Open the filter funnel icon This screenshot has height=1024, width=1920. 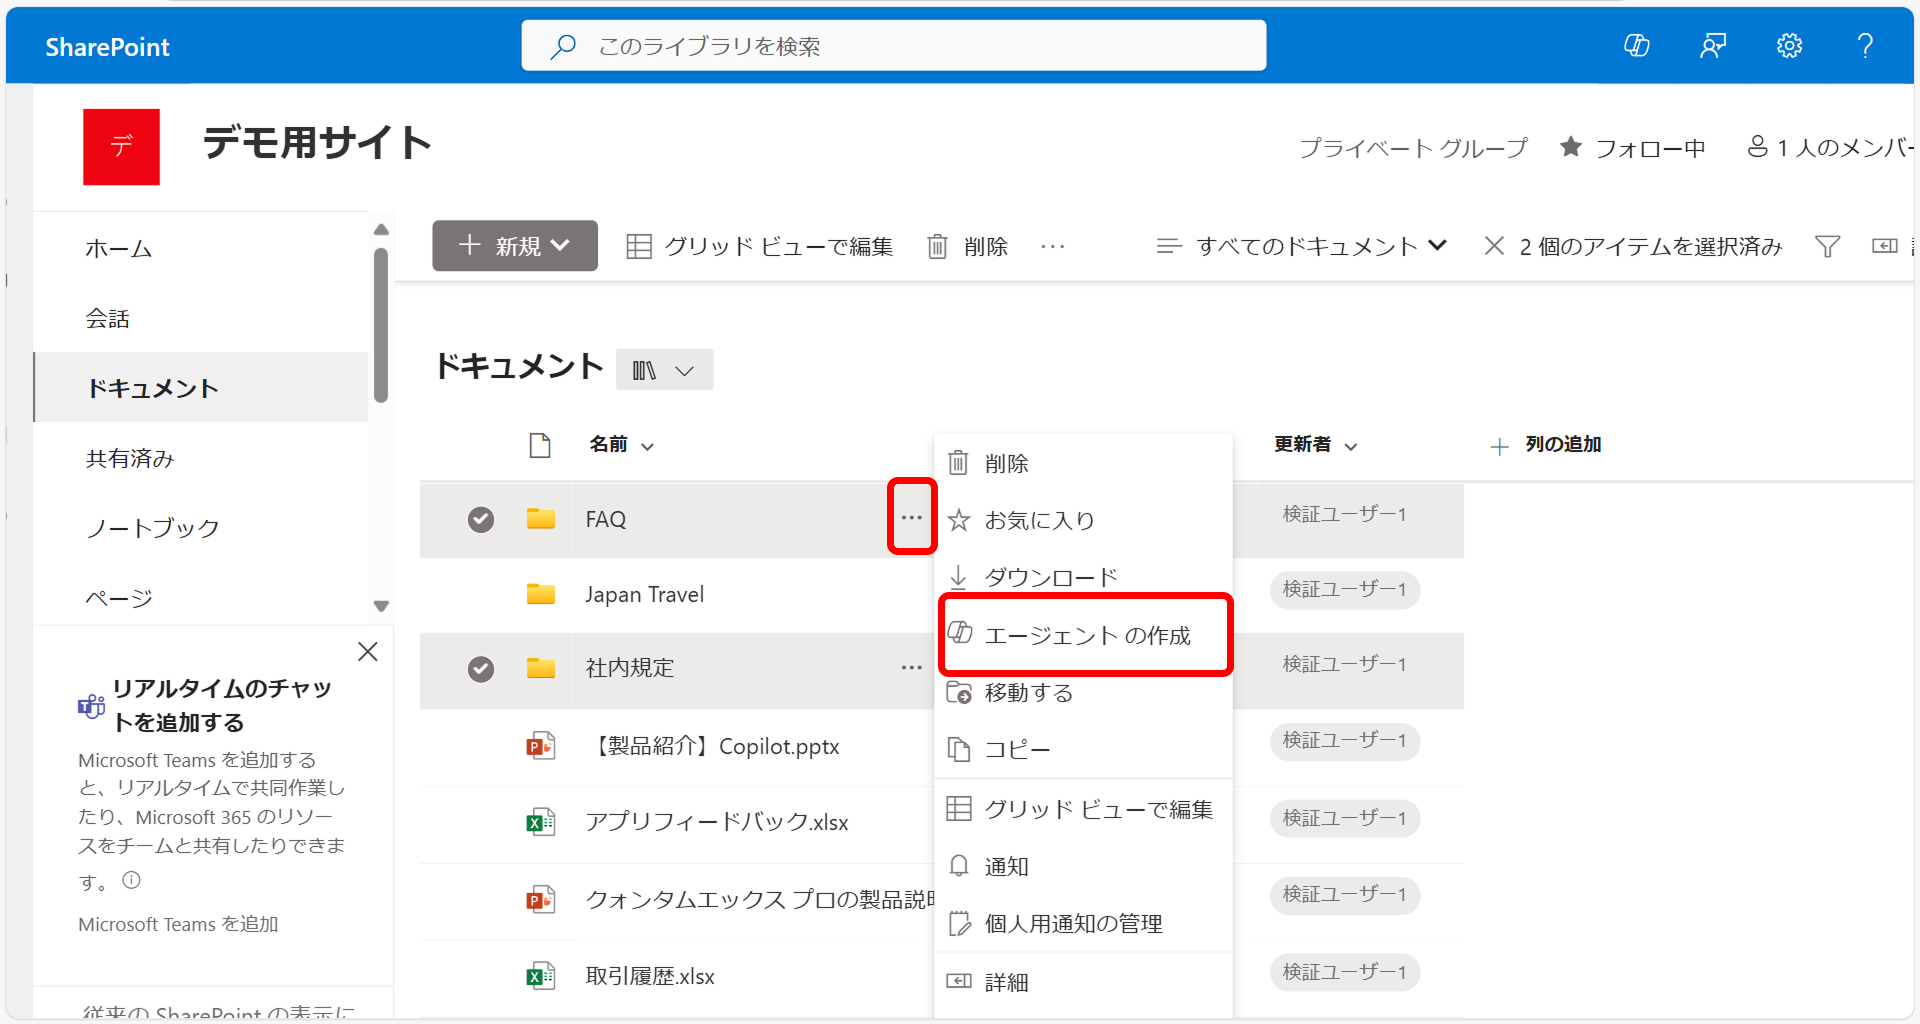point(1827,246)
